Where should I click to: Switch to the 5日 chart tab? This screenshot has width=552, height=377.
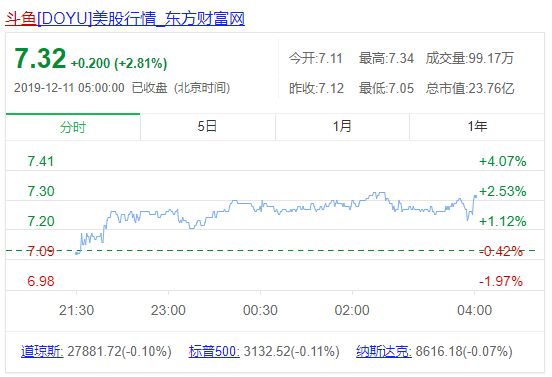click(x=207, y=126)
